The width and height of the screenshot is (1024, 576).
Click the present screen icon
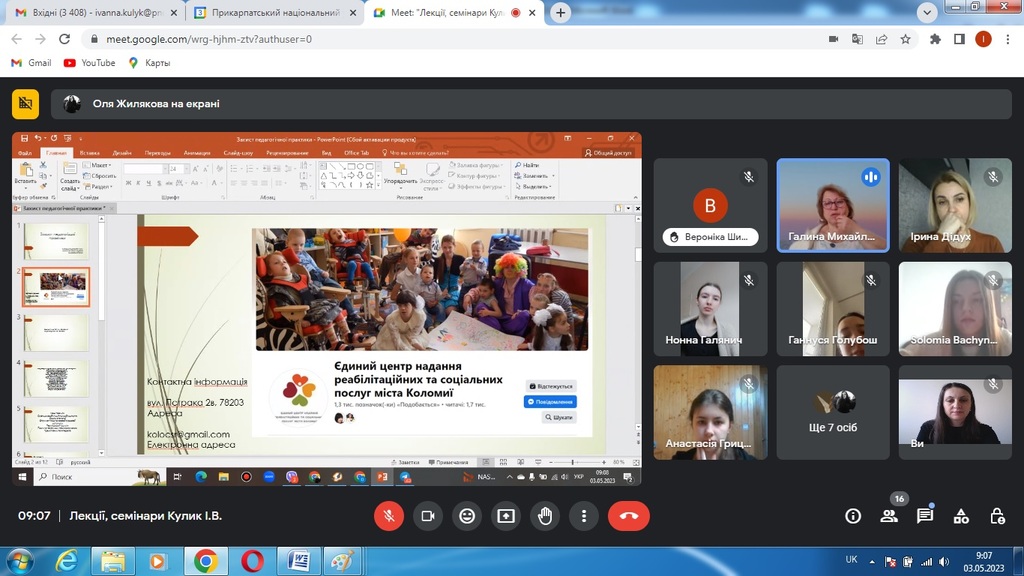click(506, 516)
